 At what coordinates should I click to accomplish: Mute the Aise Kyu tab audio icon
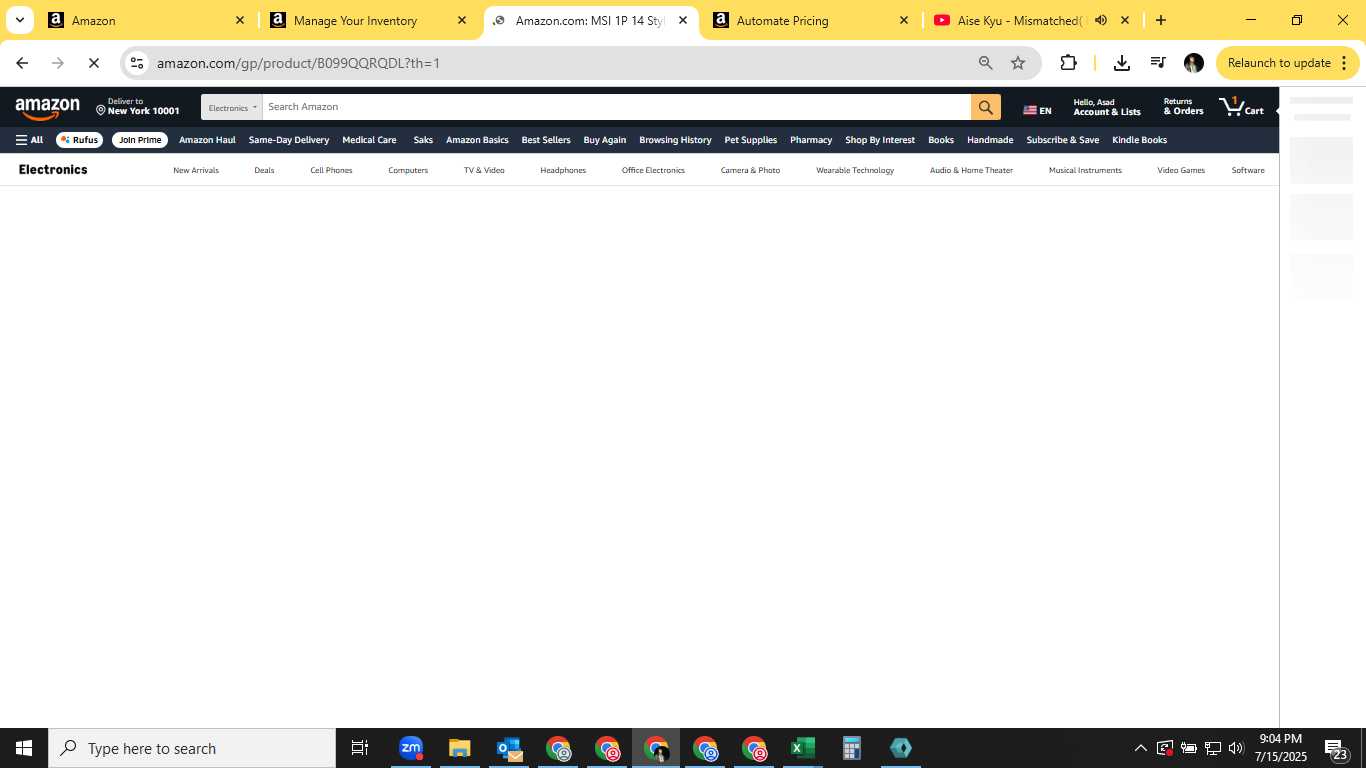click(x=1101, y=20)
